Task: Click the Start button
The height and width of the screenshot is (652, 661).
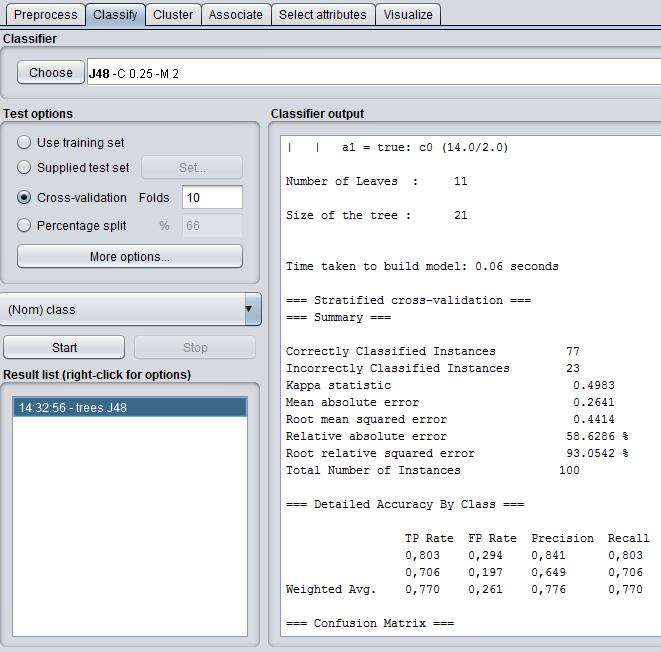Action: [64, 347]
